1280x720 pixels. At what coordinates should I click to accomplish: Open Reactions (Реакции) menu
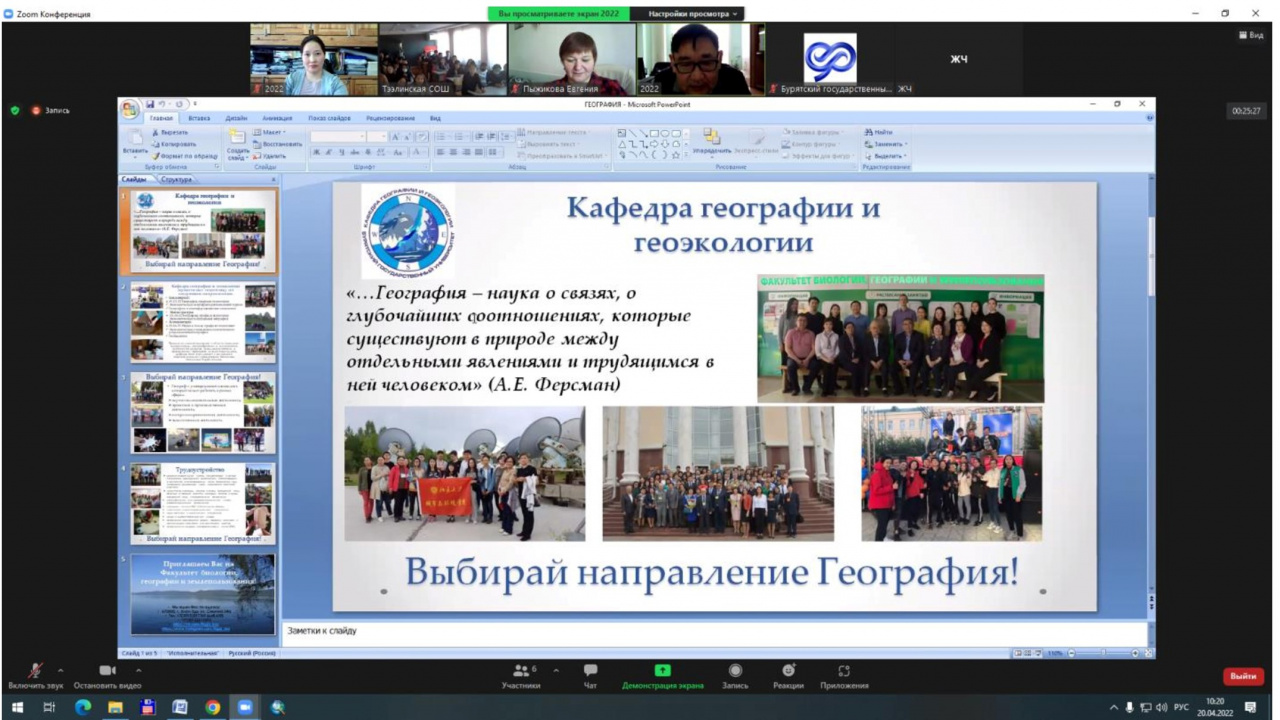coord(788,675)
